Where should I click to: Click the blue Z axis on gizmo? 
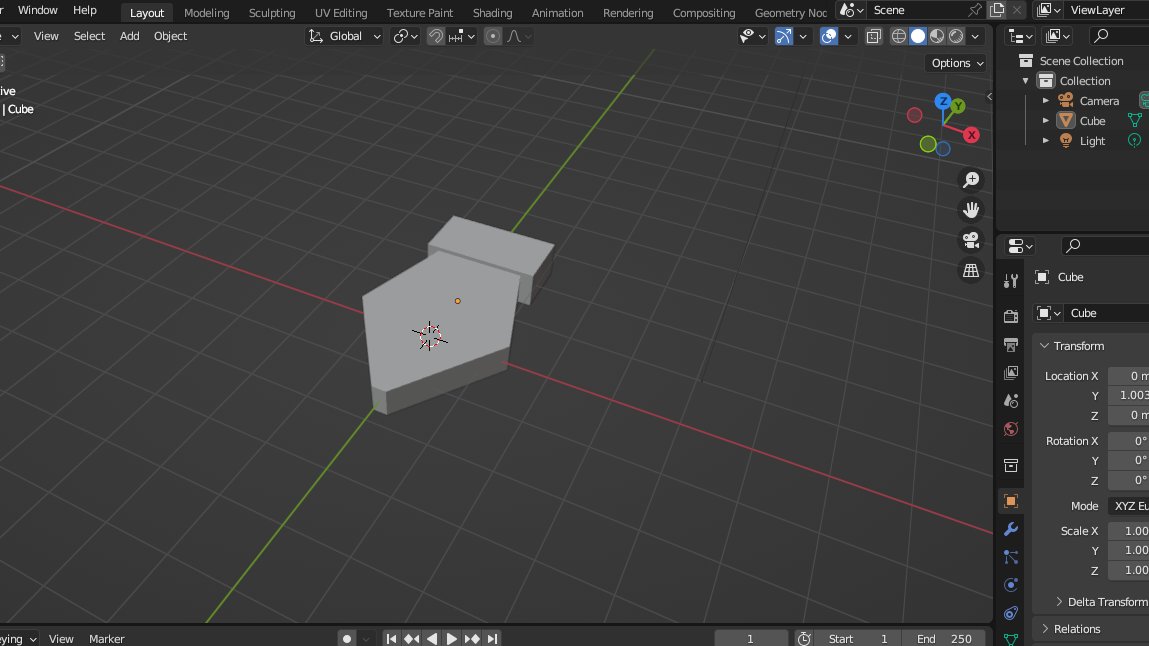tap(943, 101)
